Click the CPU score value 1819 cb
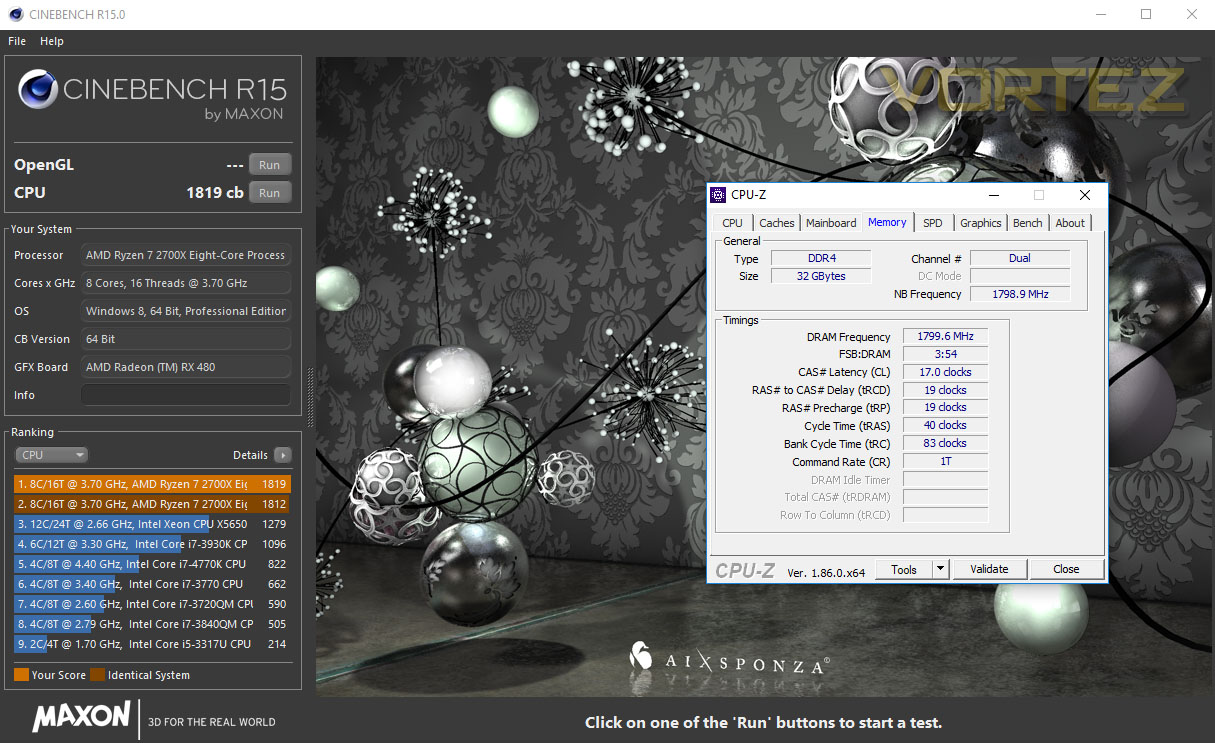The height and width of the screenshot is (743, 1215). (x=215, y=193)
